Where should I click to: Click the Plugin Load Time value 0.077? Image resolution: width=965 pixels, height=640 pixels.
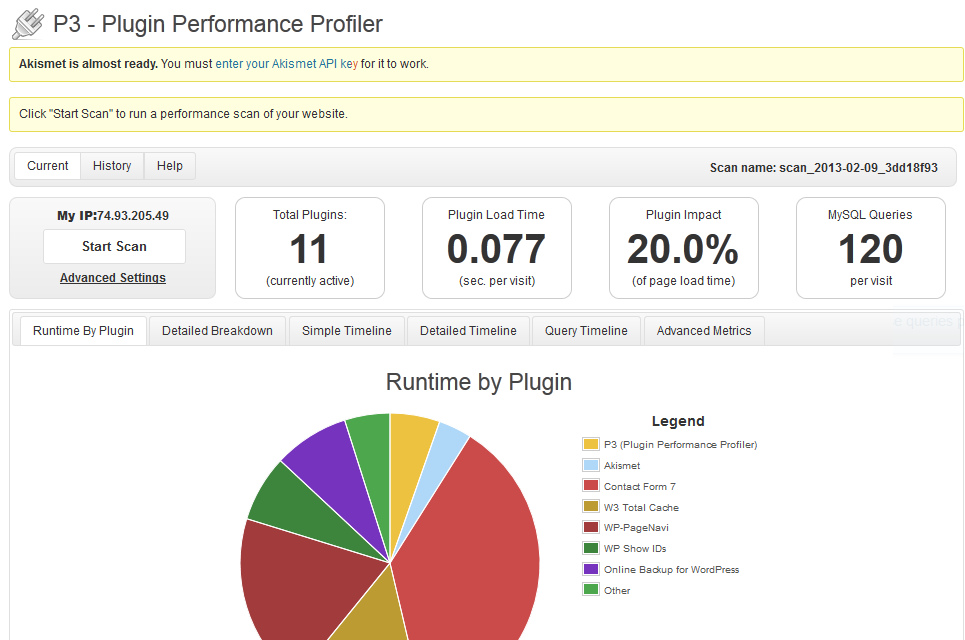click(x=497, y=249)
